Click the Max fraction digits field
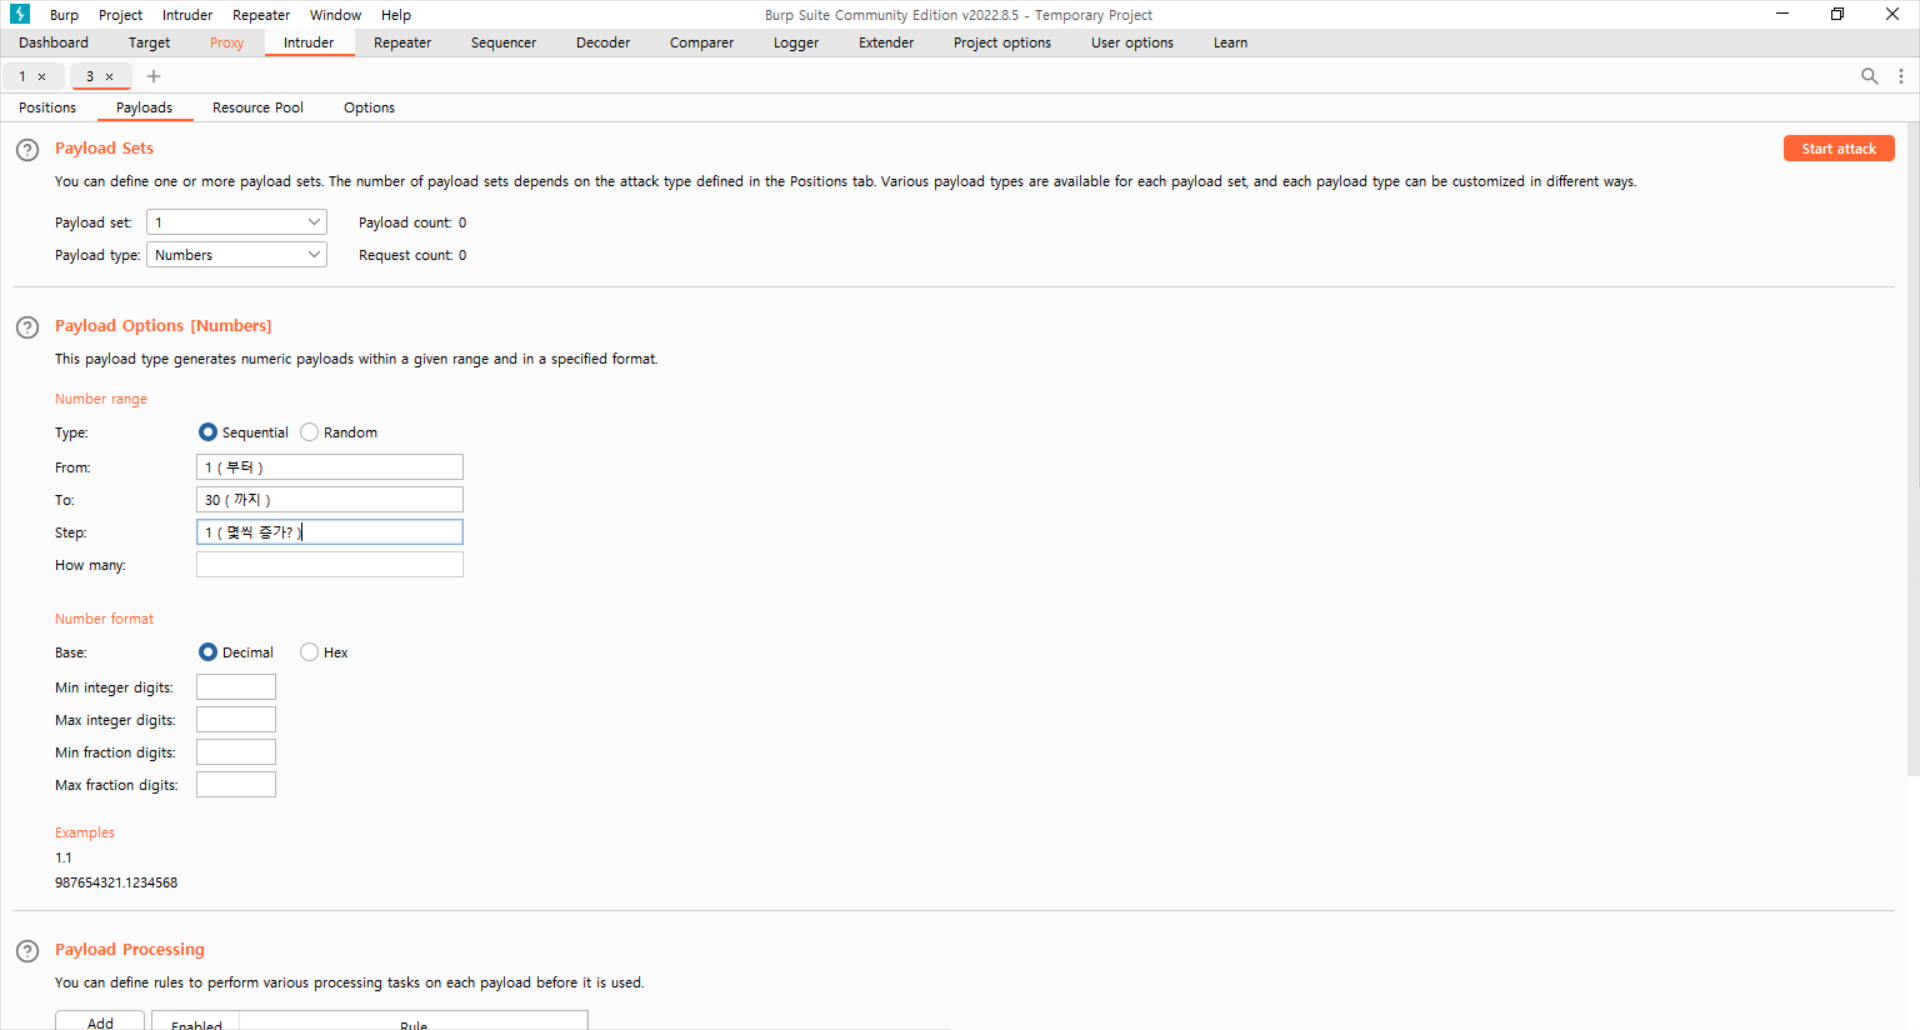The height and width of the screenshot is (1030, 1920). (x=236, y=785)
